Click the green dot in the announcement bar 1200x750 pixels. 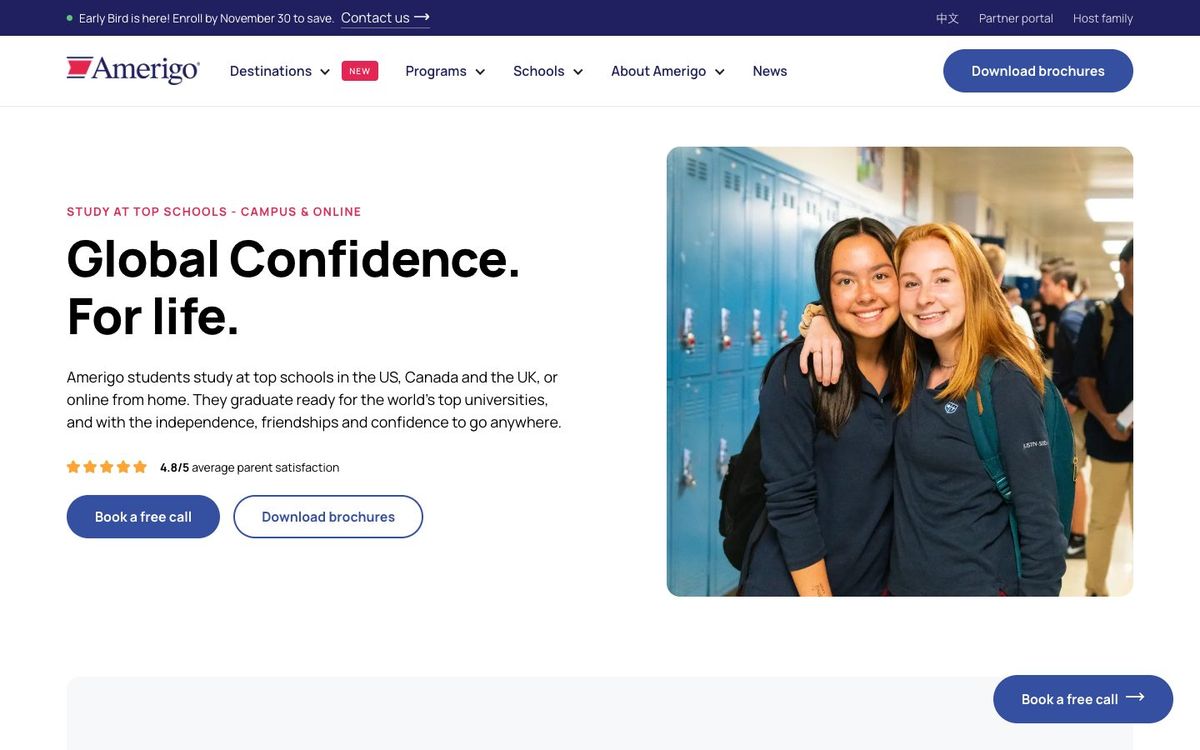tap(69, 18)
